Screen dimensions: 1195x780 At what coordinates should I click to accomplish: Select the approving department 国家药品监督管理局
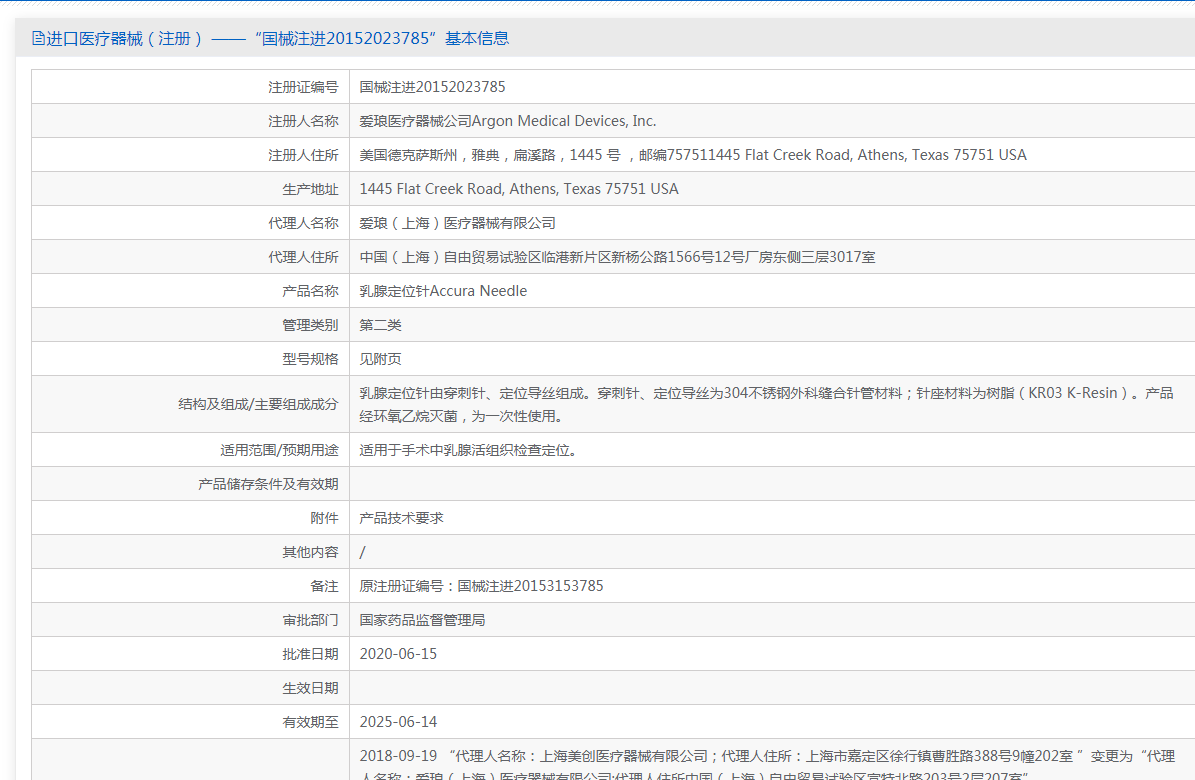point(422,620)
